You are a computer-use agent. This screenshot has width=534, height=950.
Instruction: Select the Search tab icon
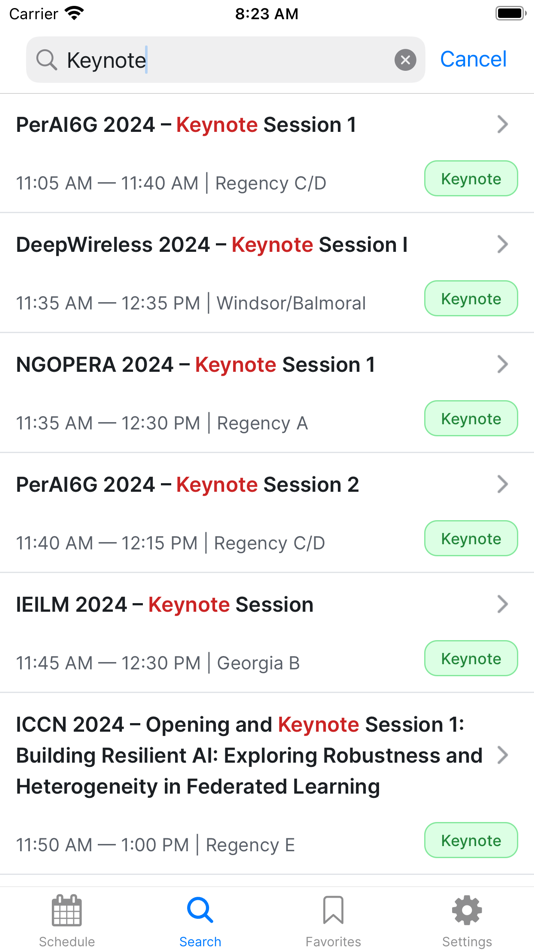click(200, 920)
